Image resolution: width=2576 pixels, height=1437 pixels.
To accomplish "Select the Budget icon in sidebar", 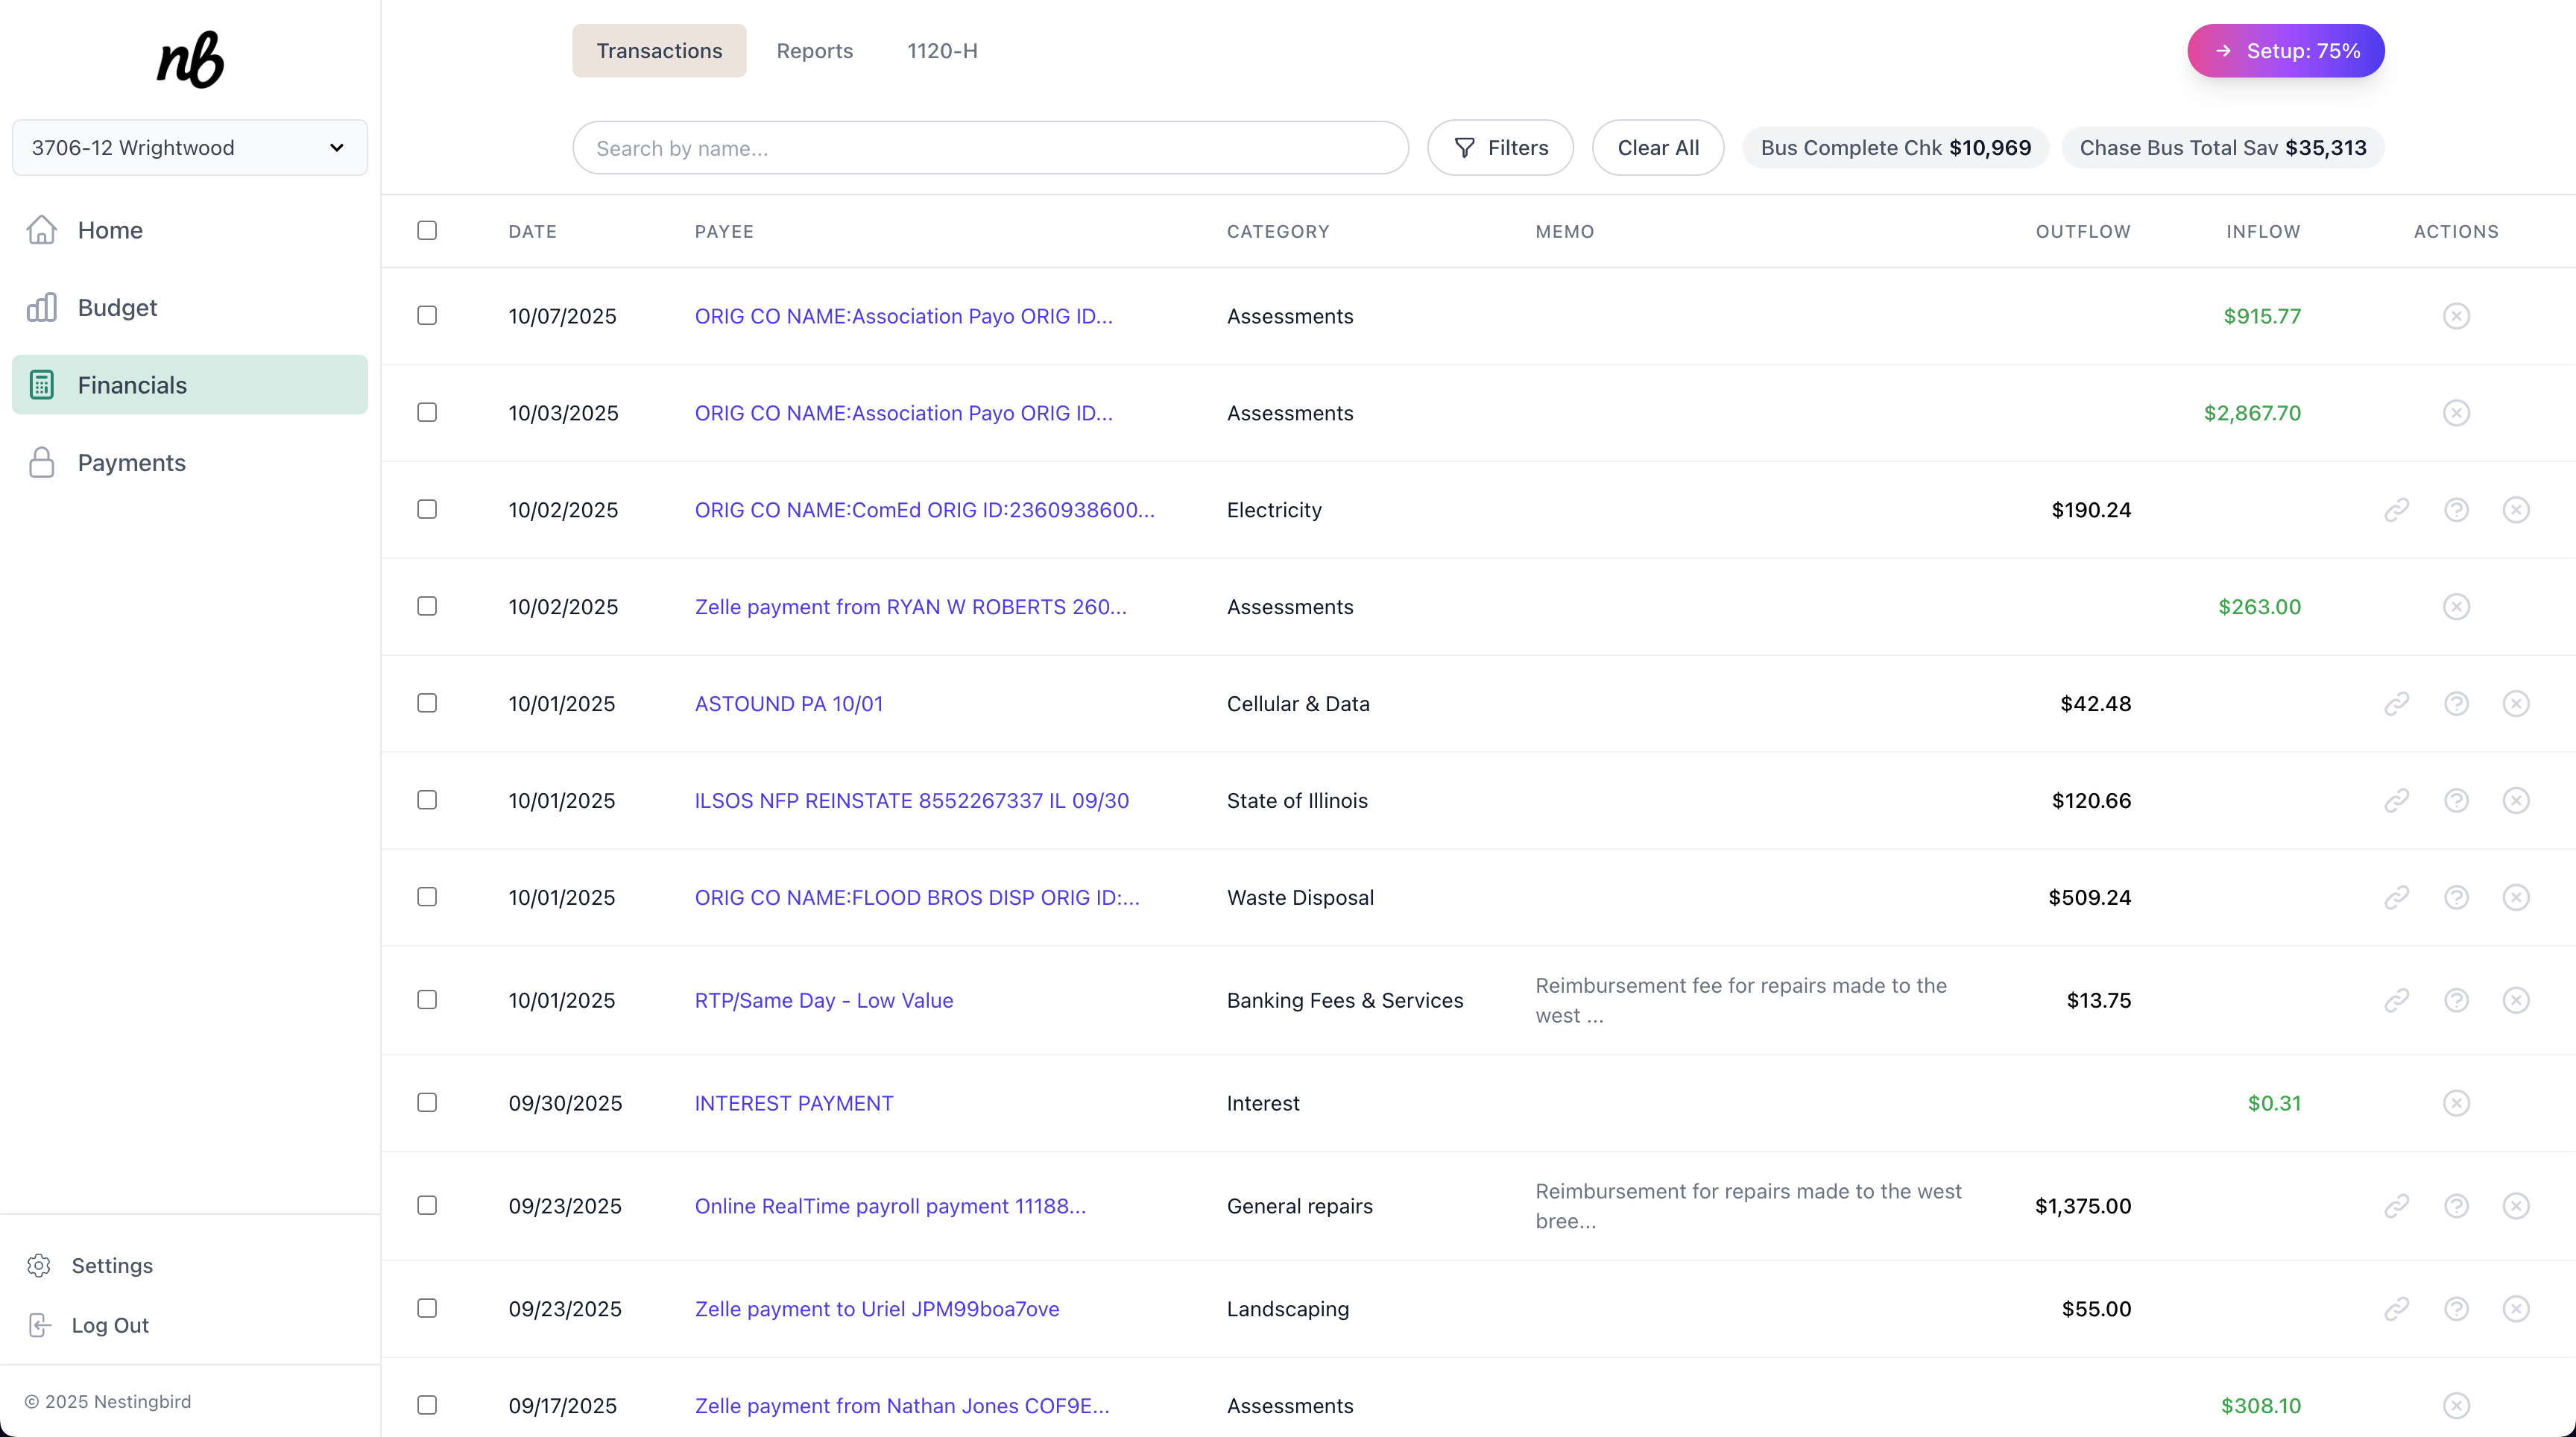I will 42,307.
